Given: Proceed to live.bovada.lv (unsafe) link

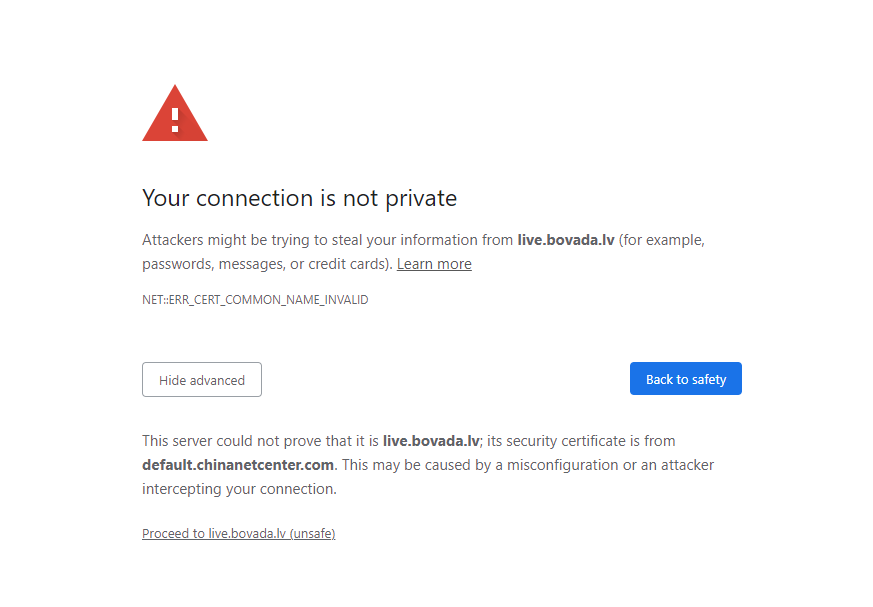Looking at the screenshot, I should [x=238, y=534].
